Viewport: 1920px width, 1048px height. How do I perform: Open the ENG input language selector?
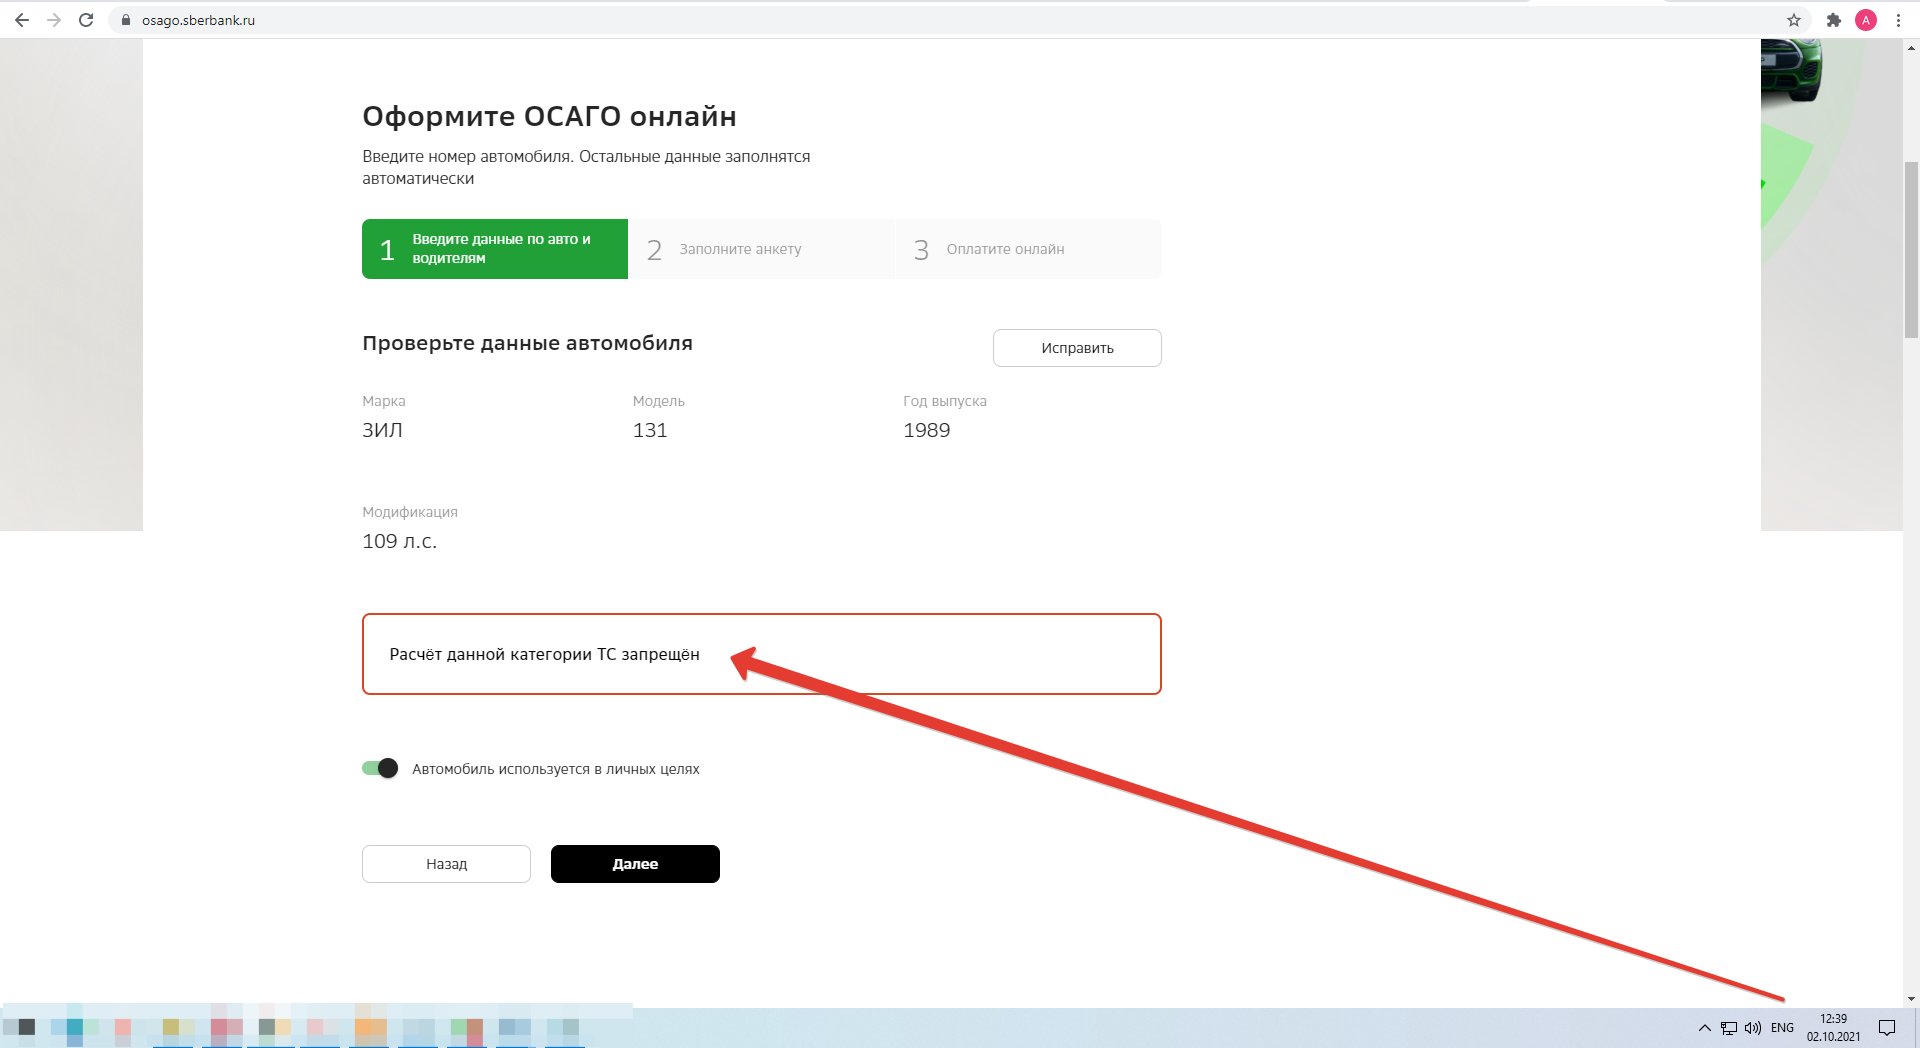(x=1782, y=1027)
